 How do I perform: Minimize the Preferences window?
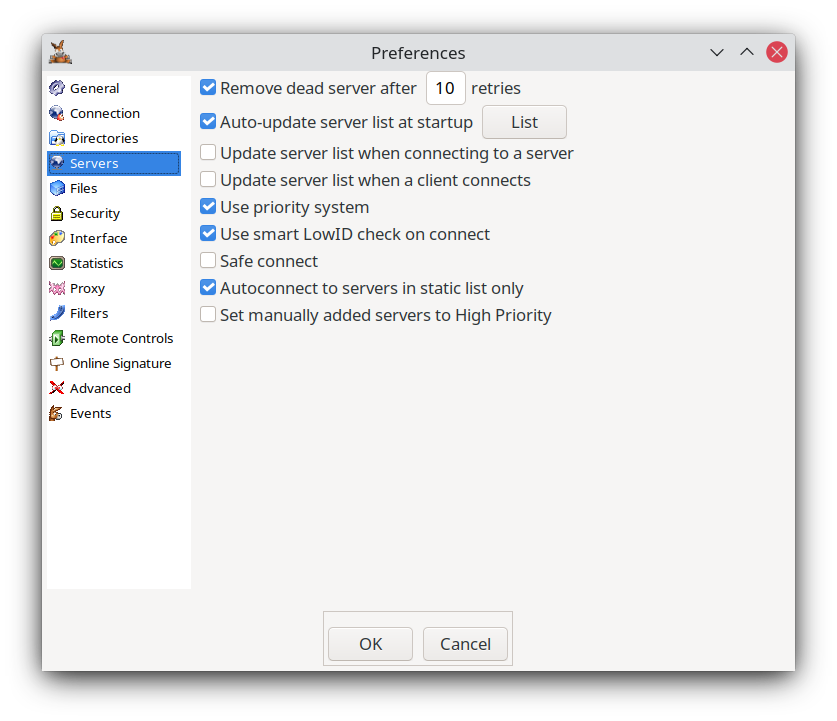click(717, 52)
